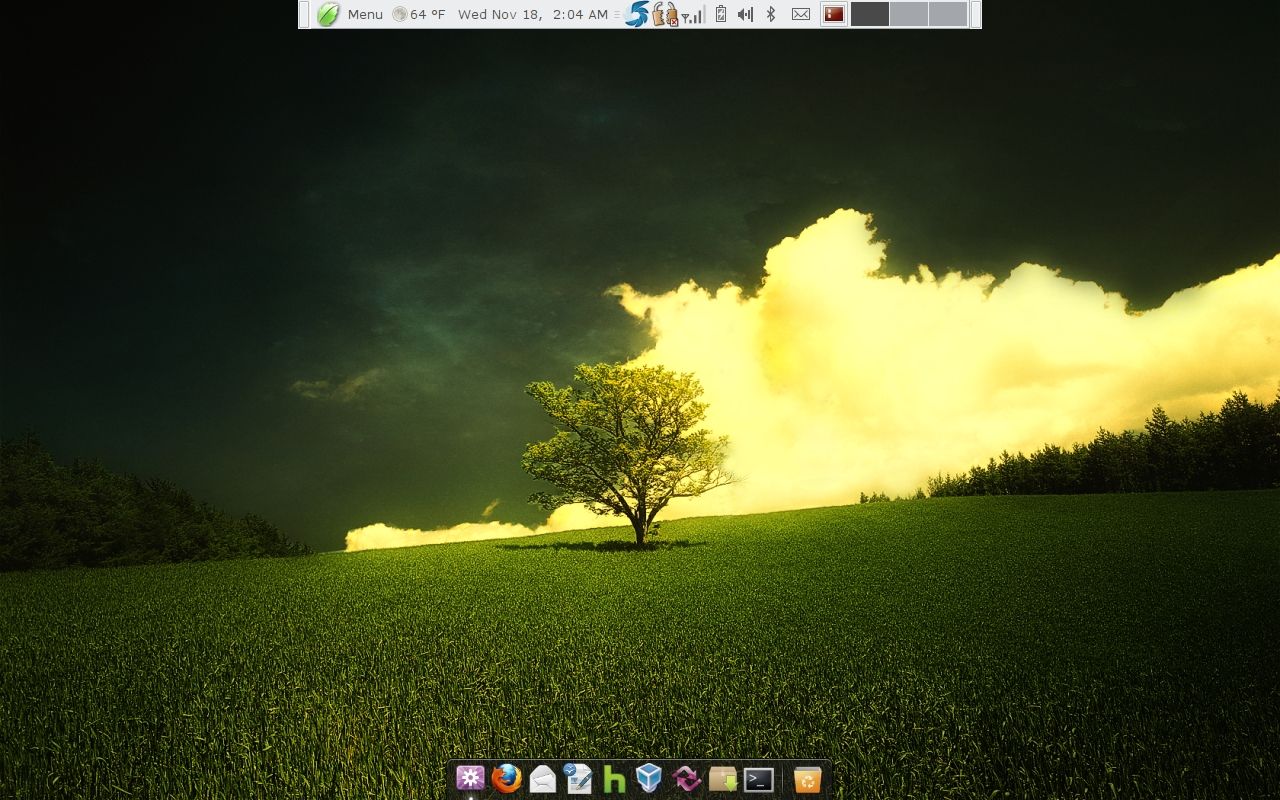Open the trash in the dock
The image size is (1280, 800).
(807, 778)
